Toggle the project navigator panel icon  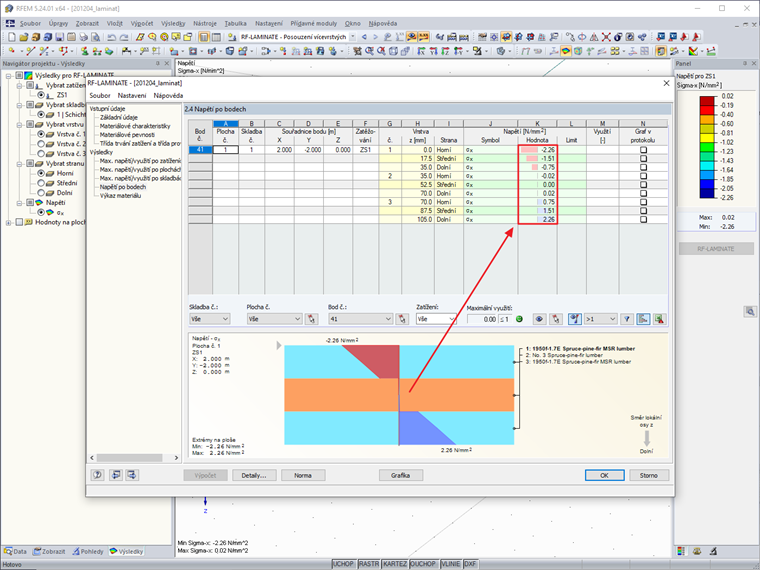click(204, 37)
